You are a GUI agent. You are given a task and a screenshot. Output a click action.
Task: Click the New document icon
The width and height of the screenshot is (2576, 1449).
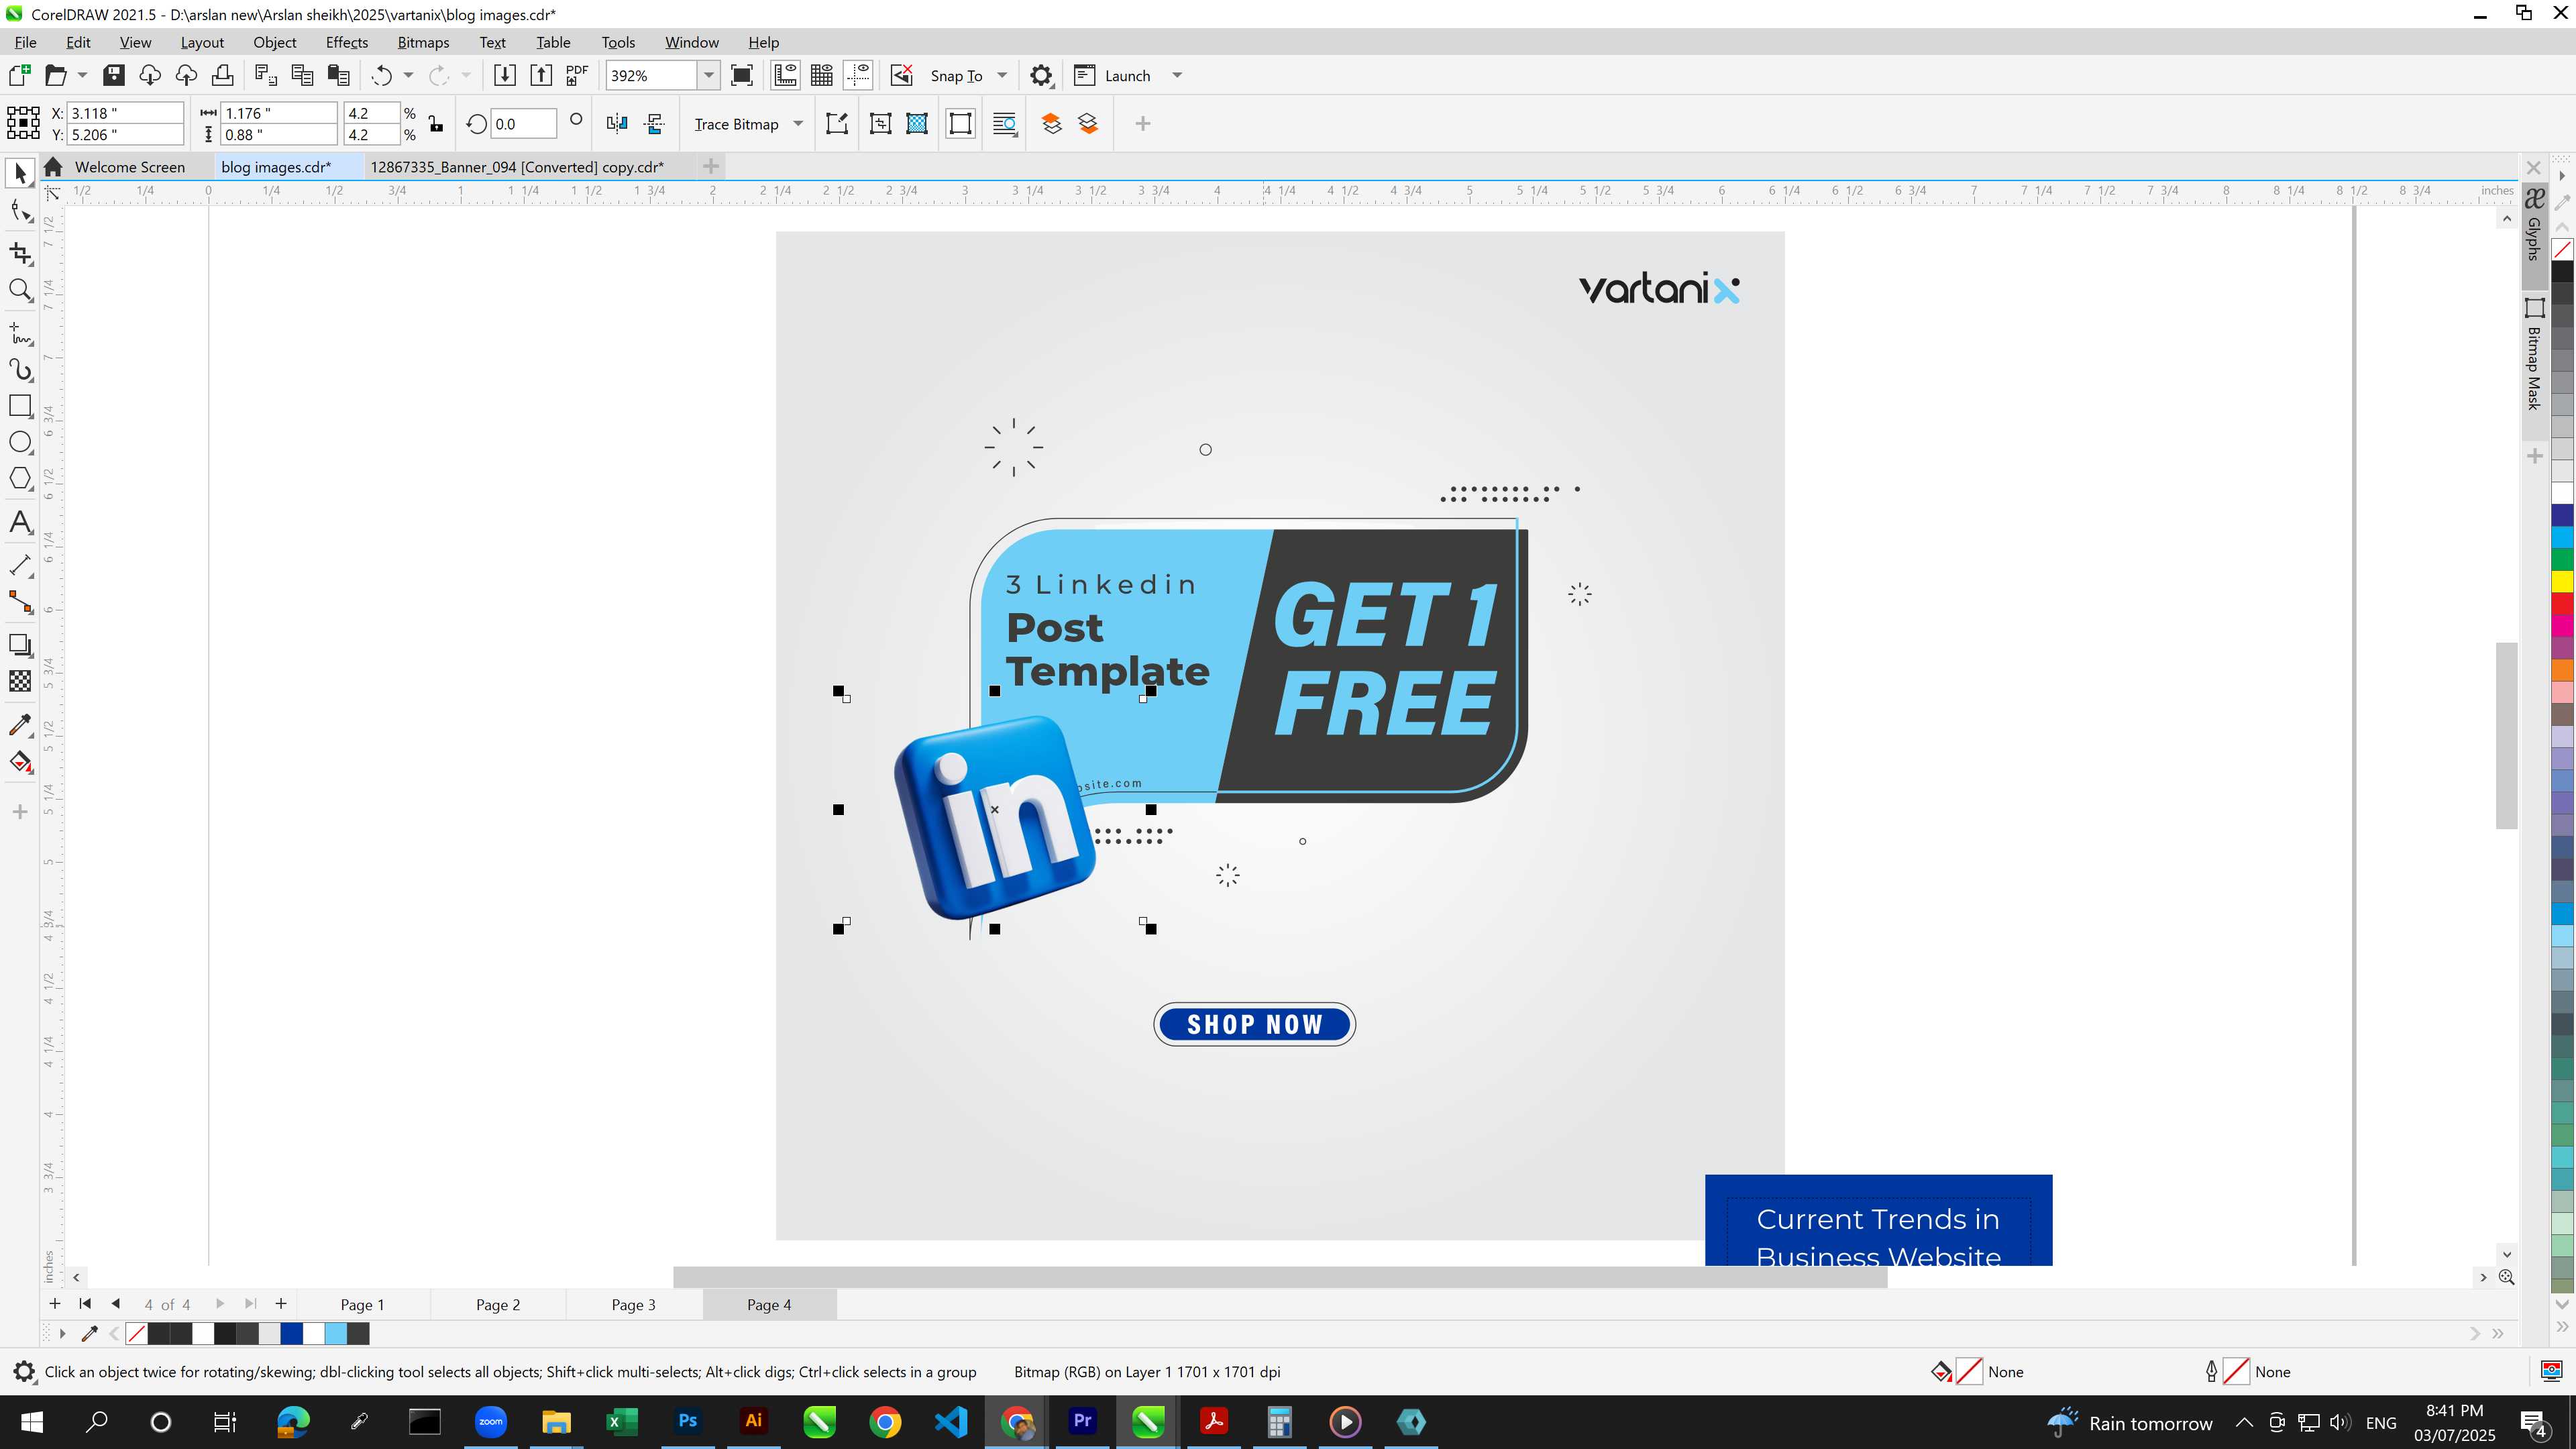20,75
